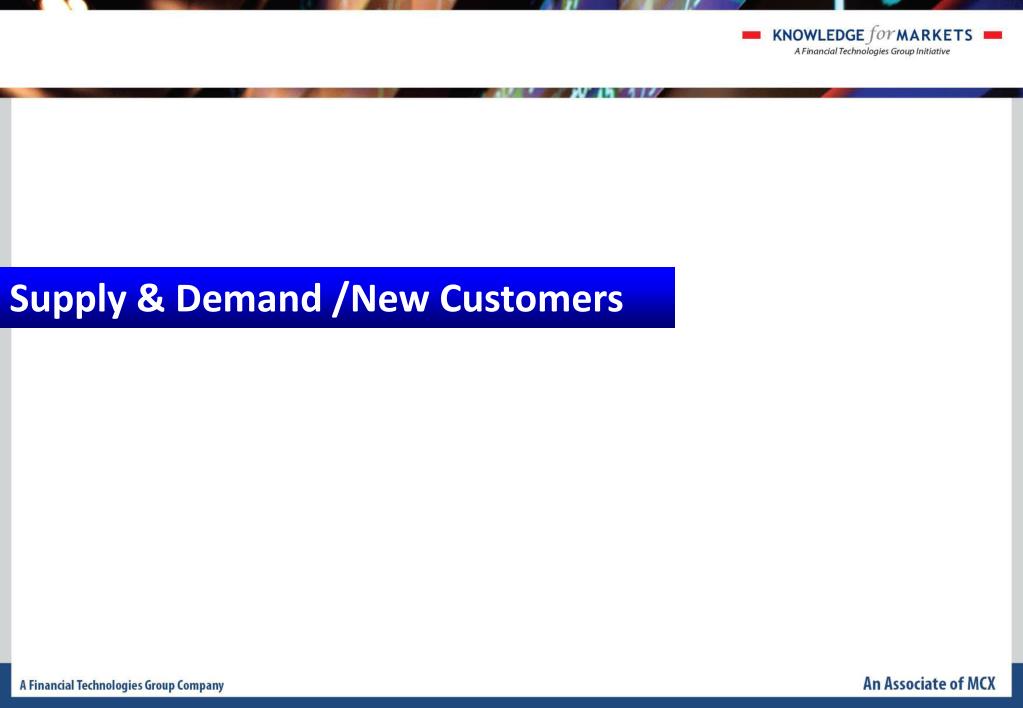Click the dark blue bar along the slide bottom
Image resolution: width=1023 pixels, height=708 pixels.
pos(512,702)
